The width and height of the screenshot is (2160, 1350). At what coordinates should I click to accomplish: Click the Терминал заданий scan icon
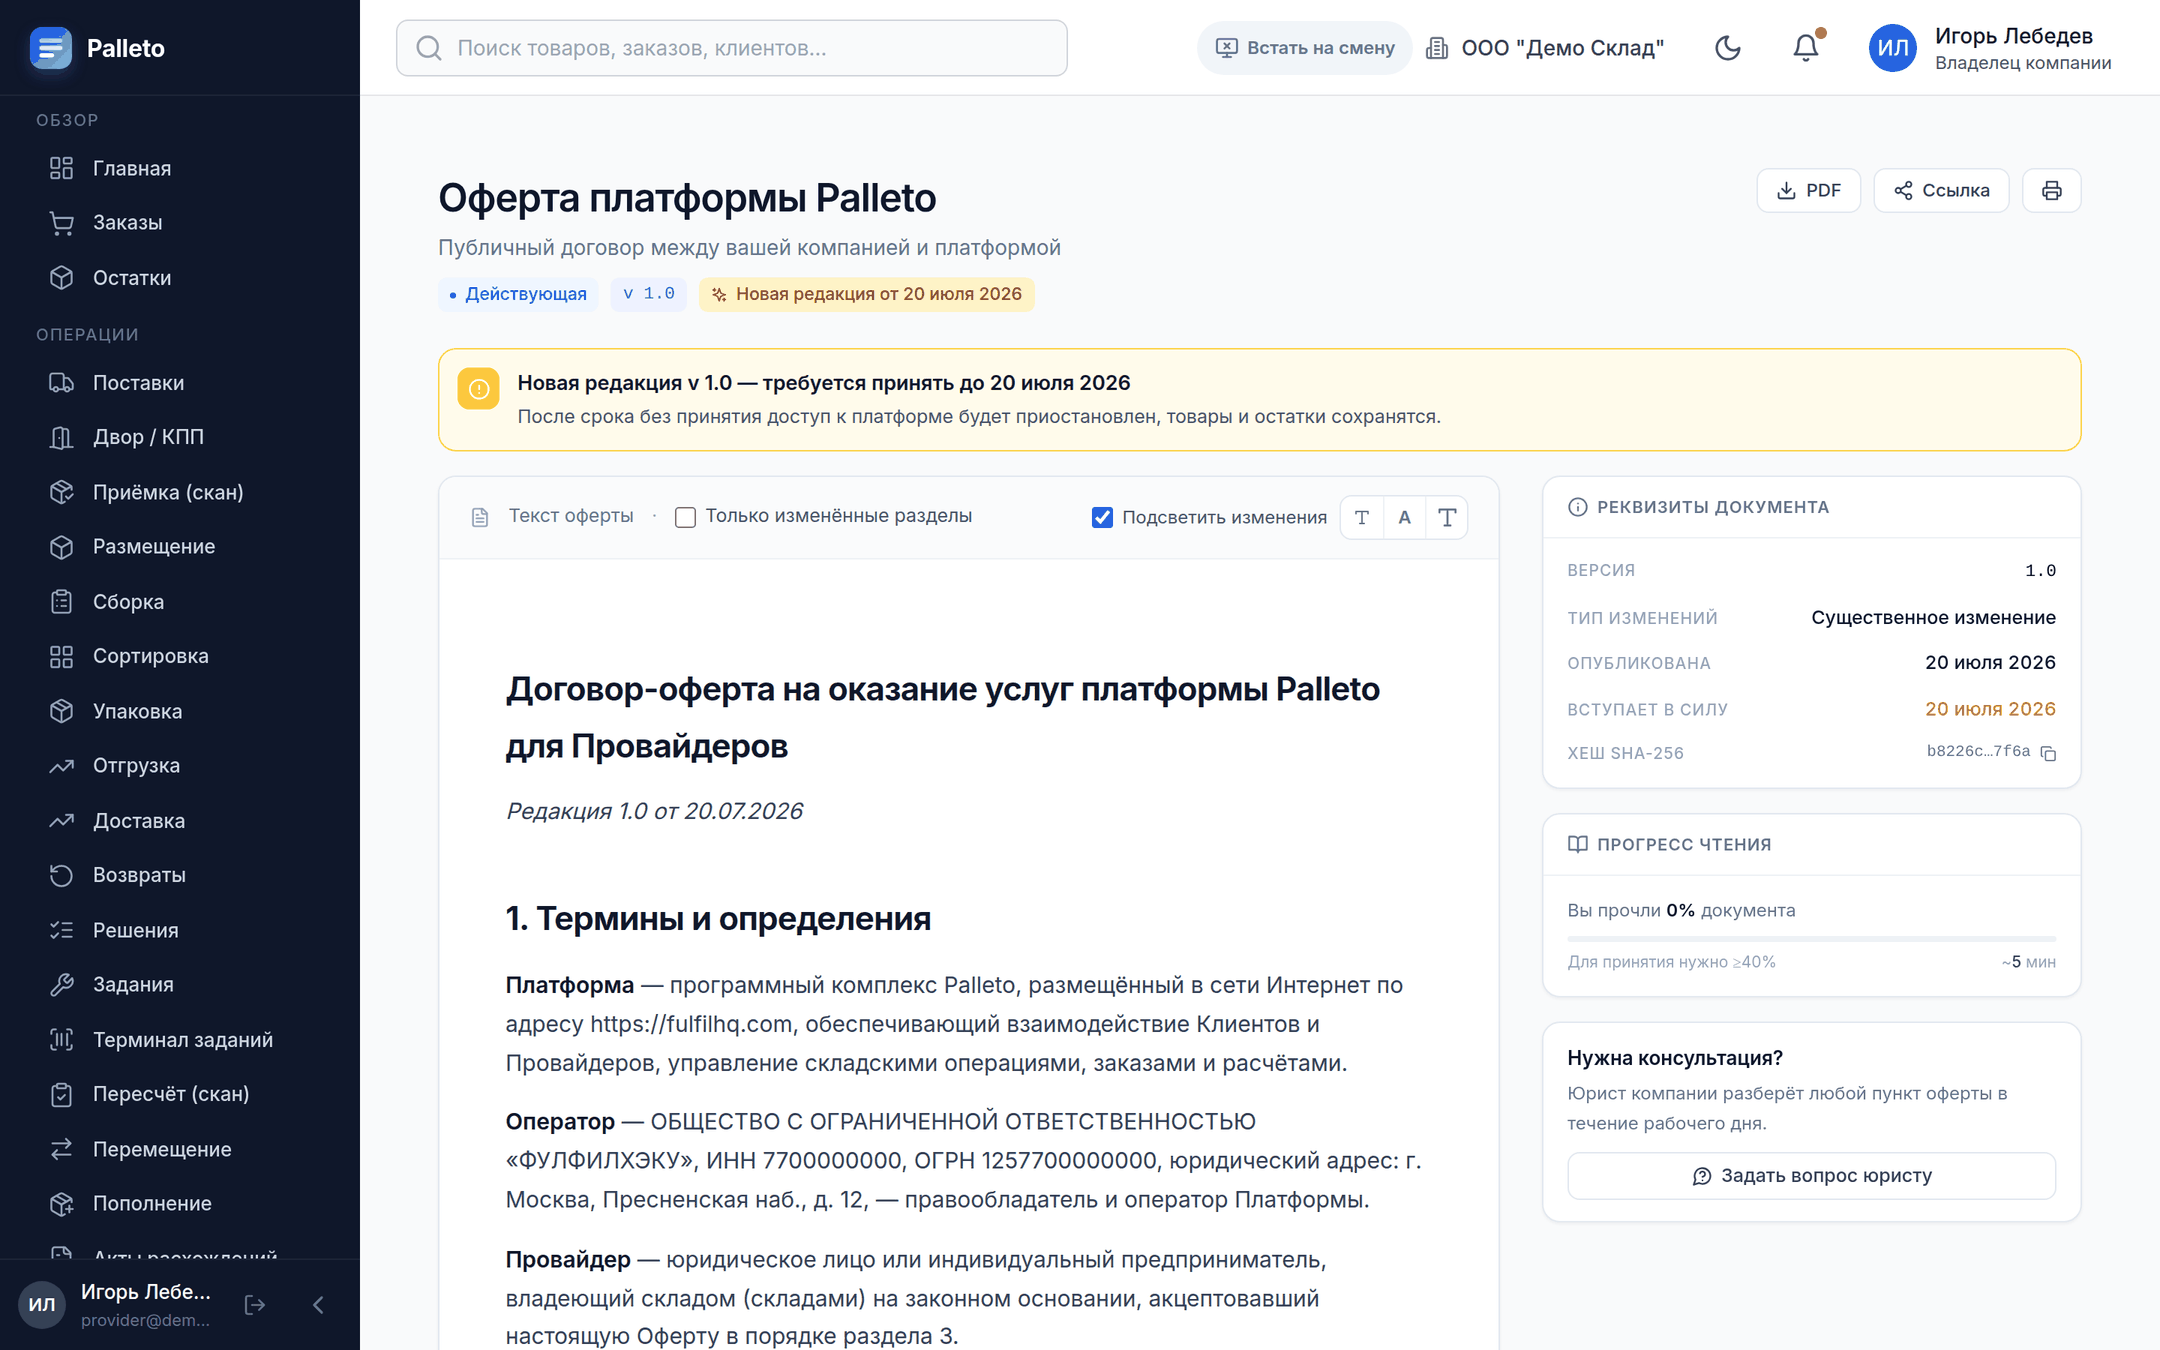(62, 1040)
